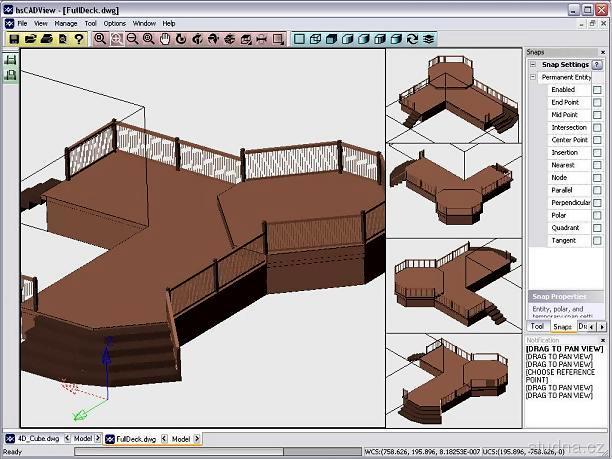The image size is (612, 459).
Task: Click the circular-arrow orbit icon next to the hand
Action: tap(181, 39)
